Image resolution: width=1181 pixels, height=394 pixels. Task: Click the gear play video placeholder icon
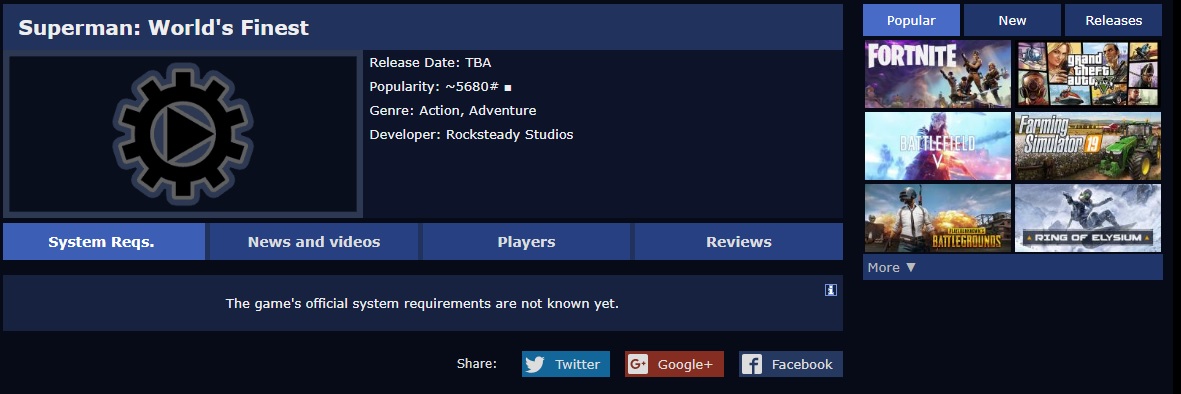click(183, 134)
